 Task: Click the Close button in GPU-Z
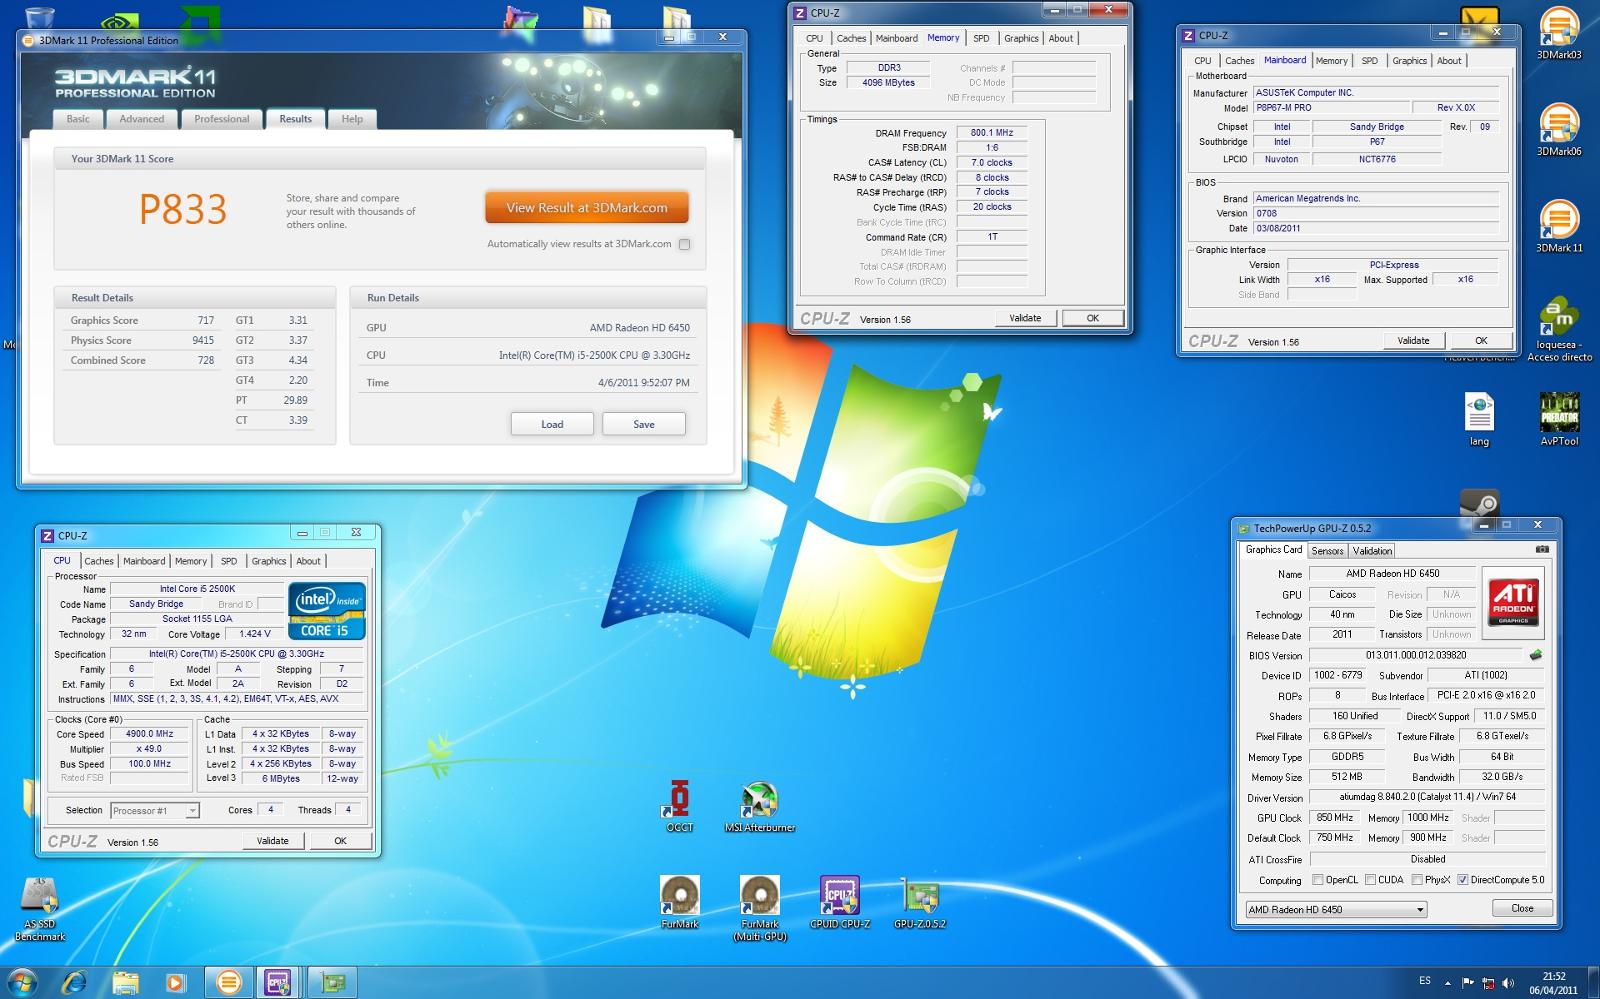pyautogui.click(x=1522, y=908)
